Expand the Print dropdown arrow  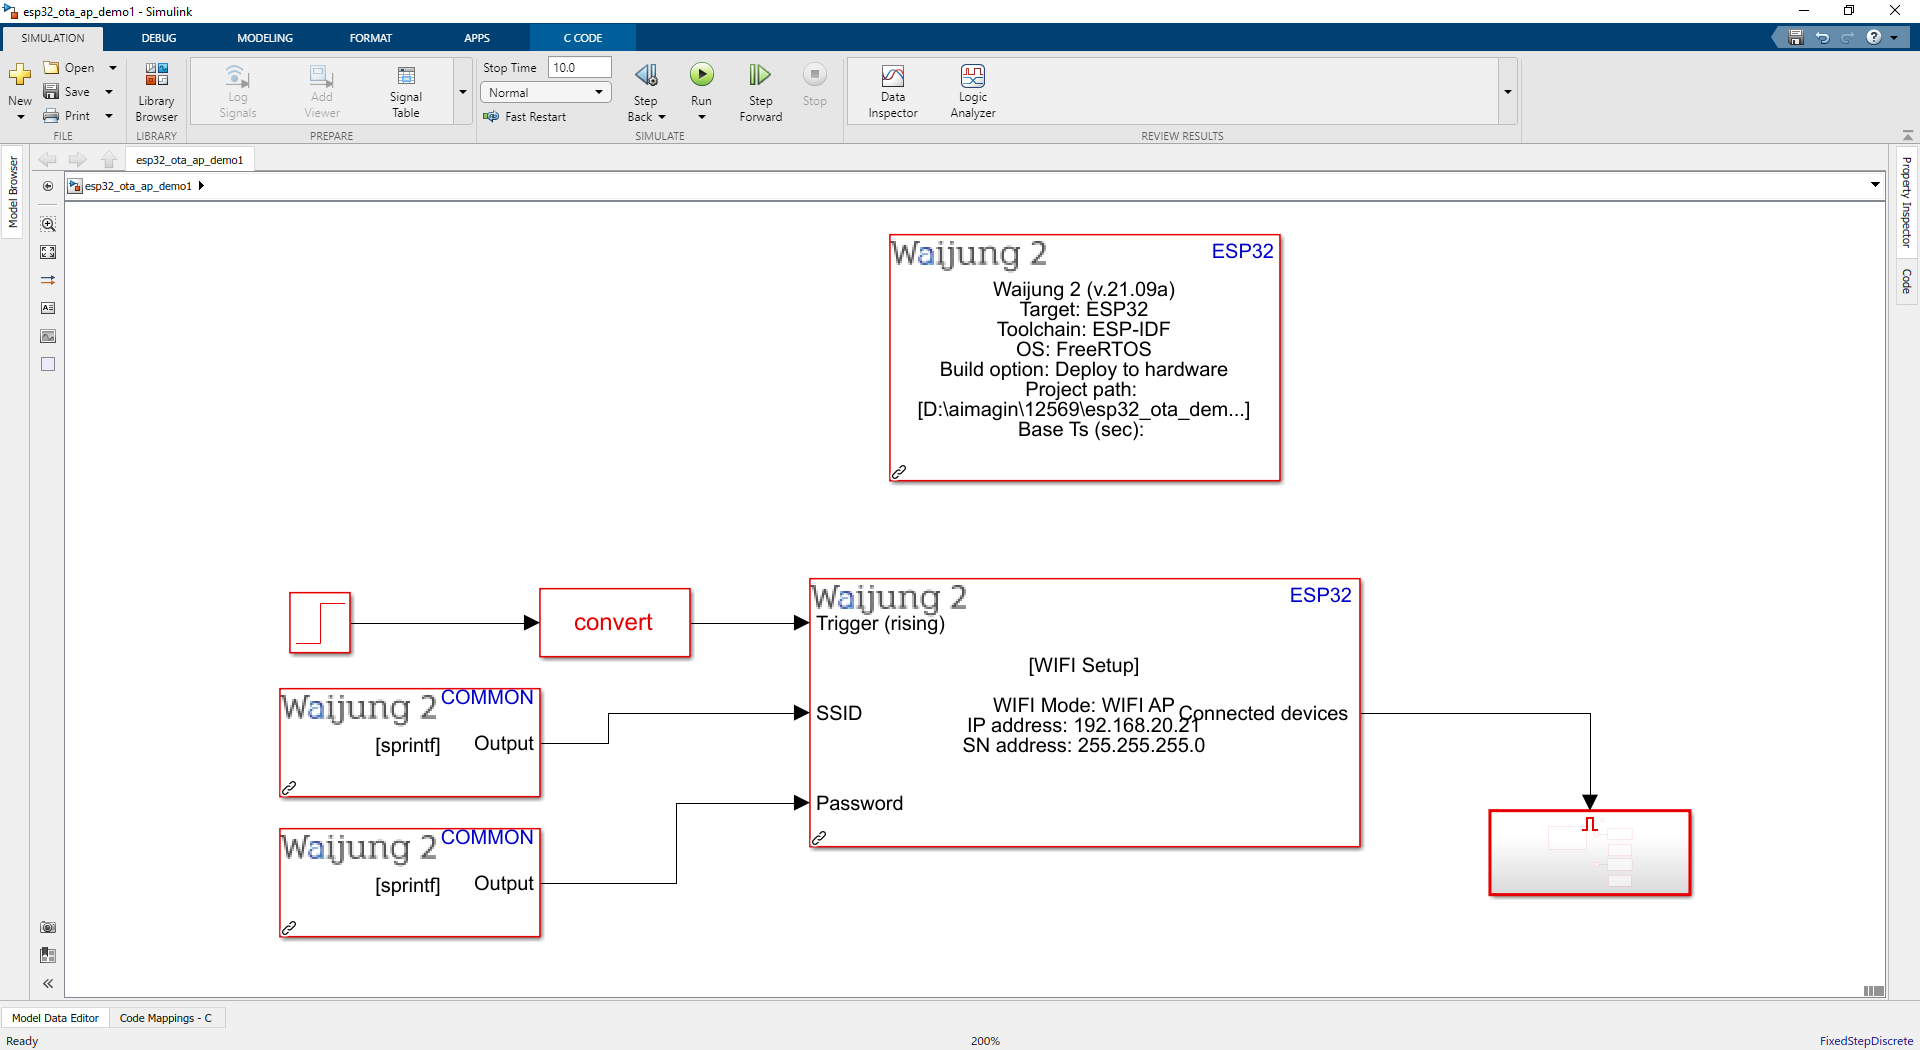pos(109,116)
